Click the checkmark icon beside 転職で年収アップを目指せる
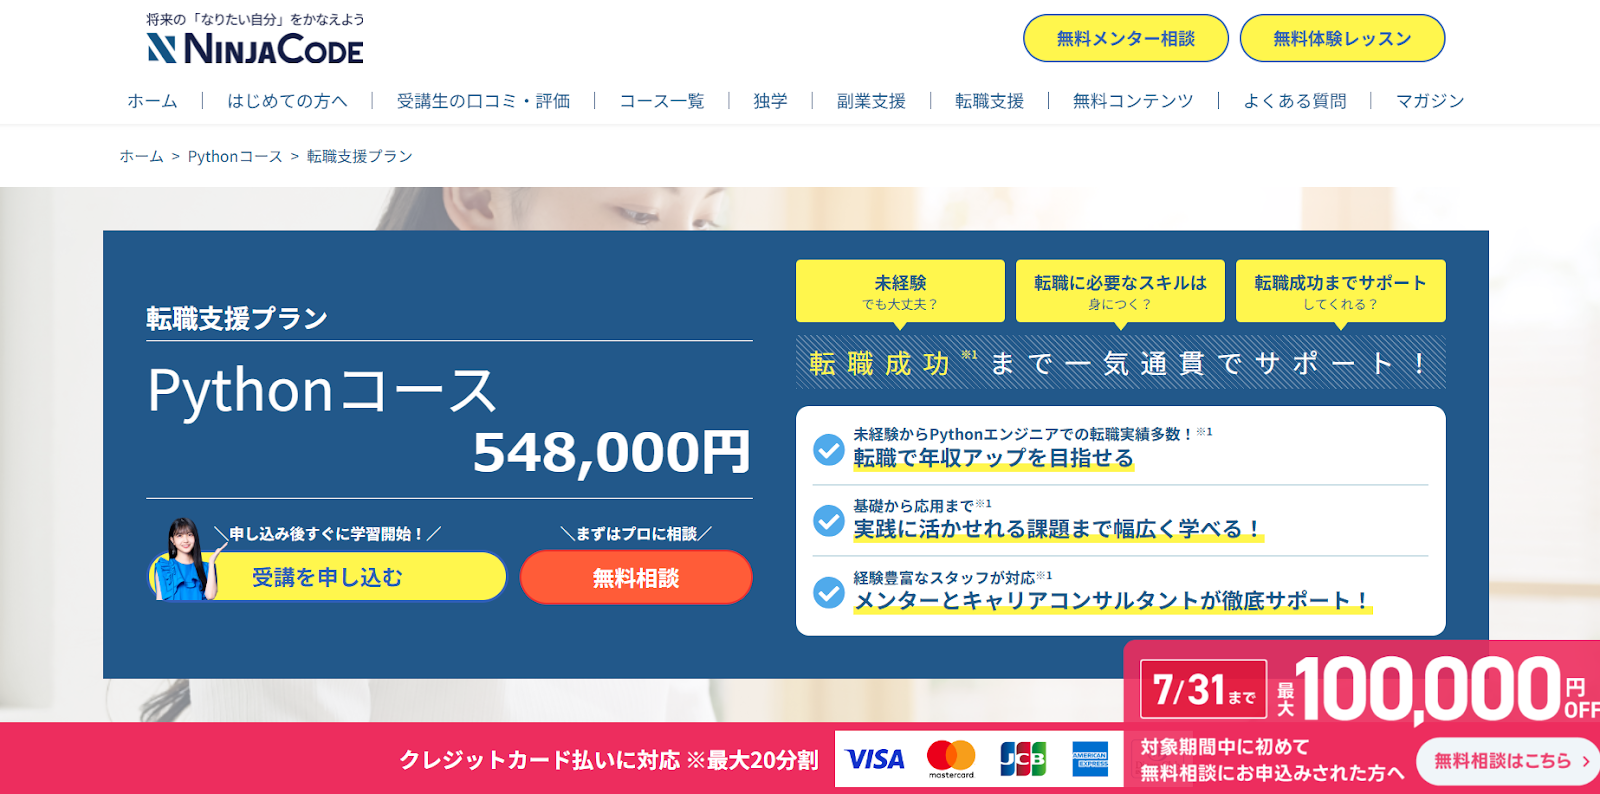 tap(829, 450)
